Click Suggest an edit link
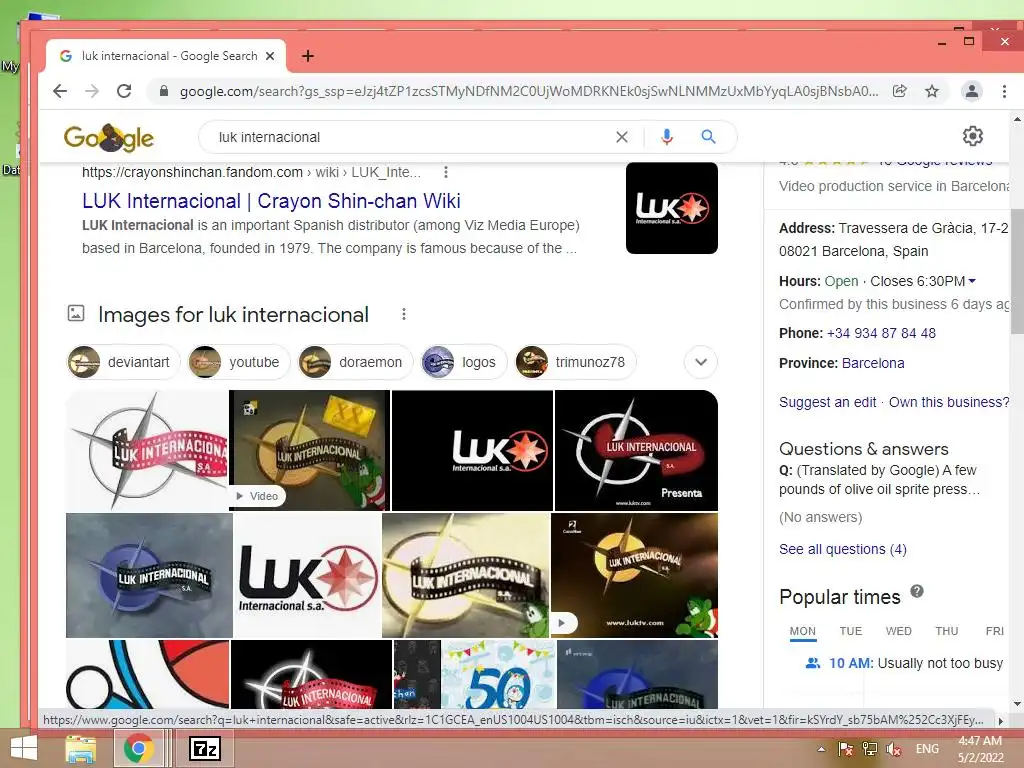Image resolution: width=1024 pixels, height=768 pixels. pyautogui.click(x=827, y=402)
